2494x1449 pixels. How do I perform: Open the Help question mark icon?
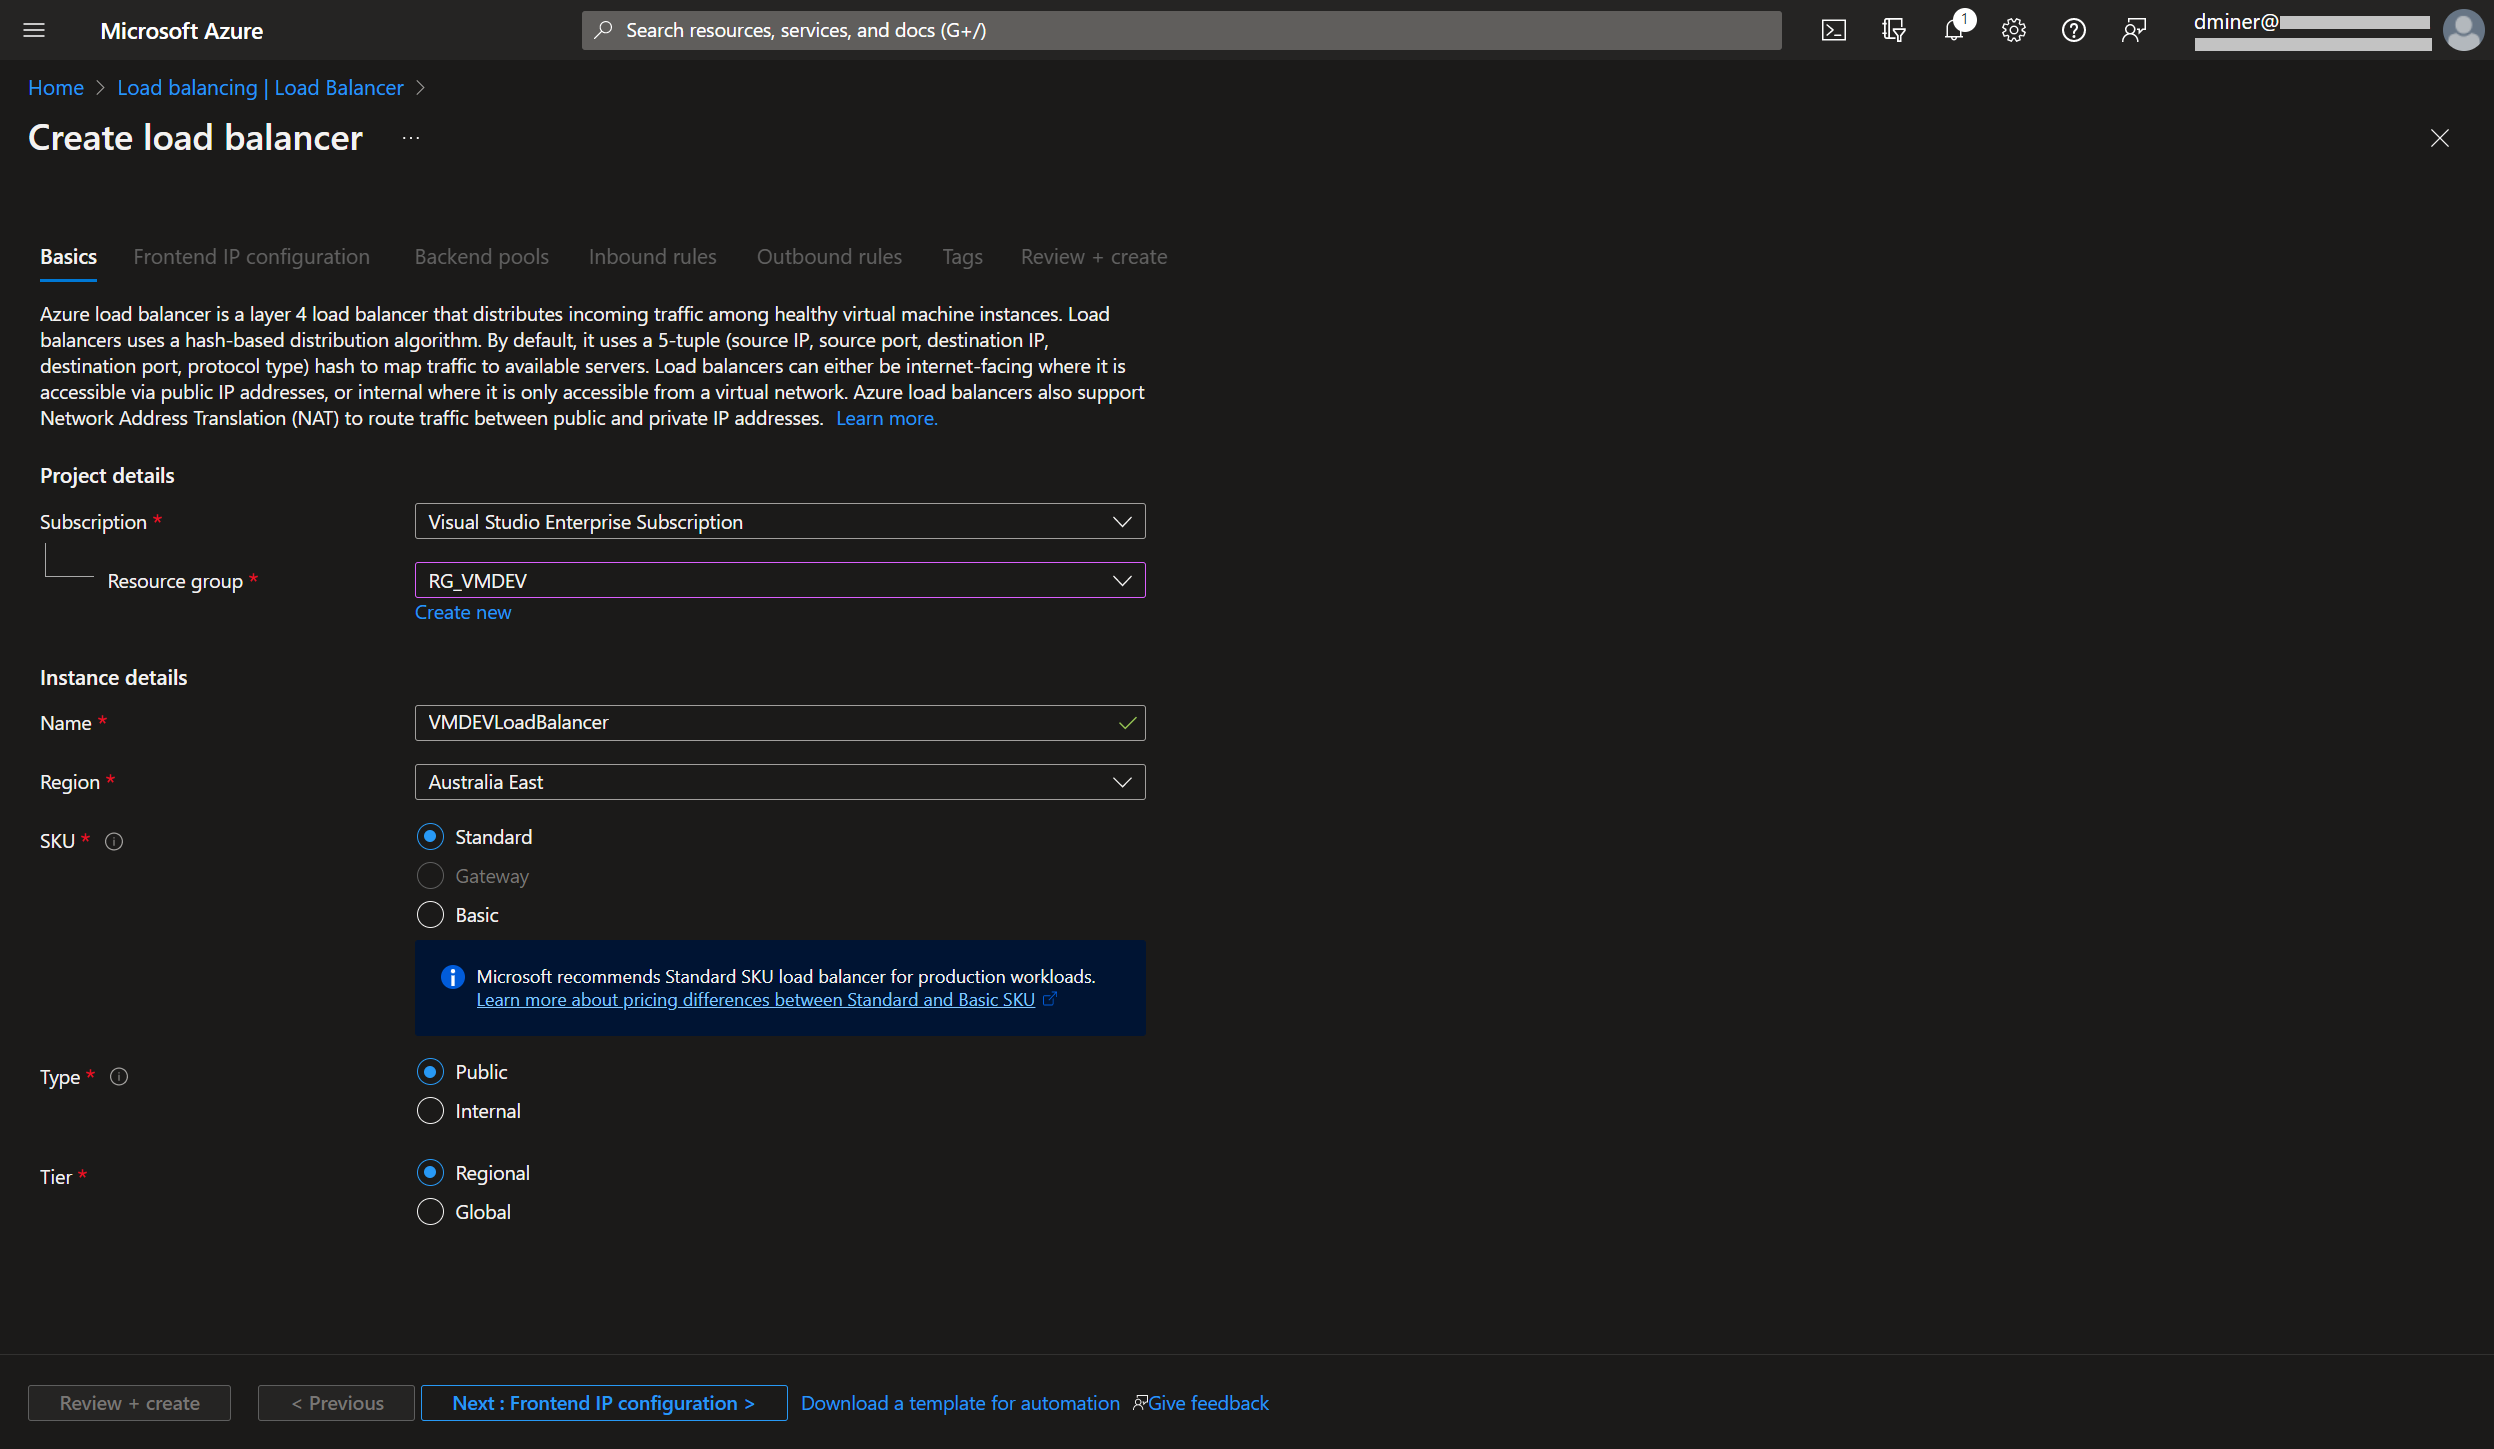tap(2073, 30)
